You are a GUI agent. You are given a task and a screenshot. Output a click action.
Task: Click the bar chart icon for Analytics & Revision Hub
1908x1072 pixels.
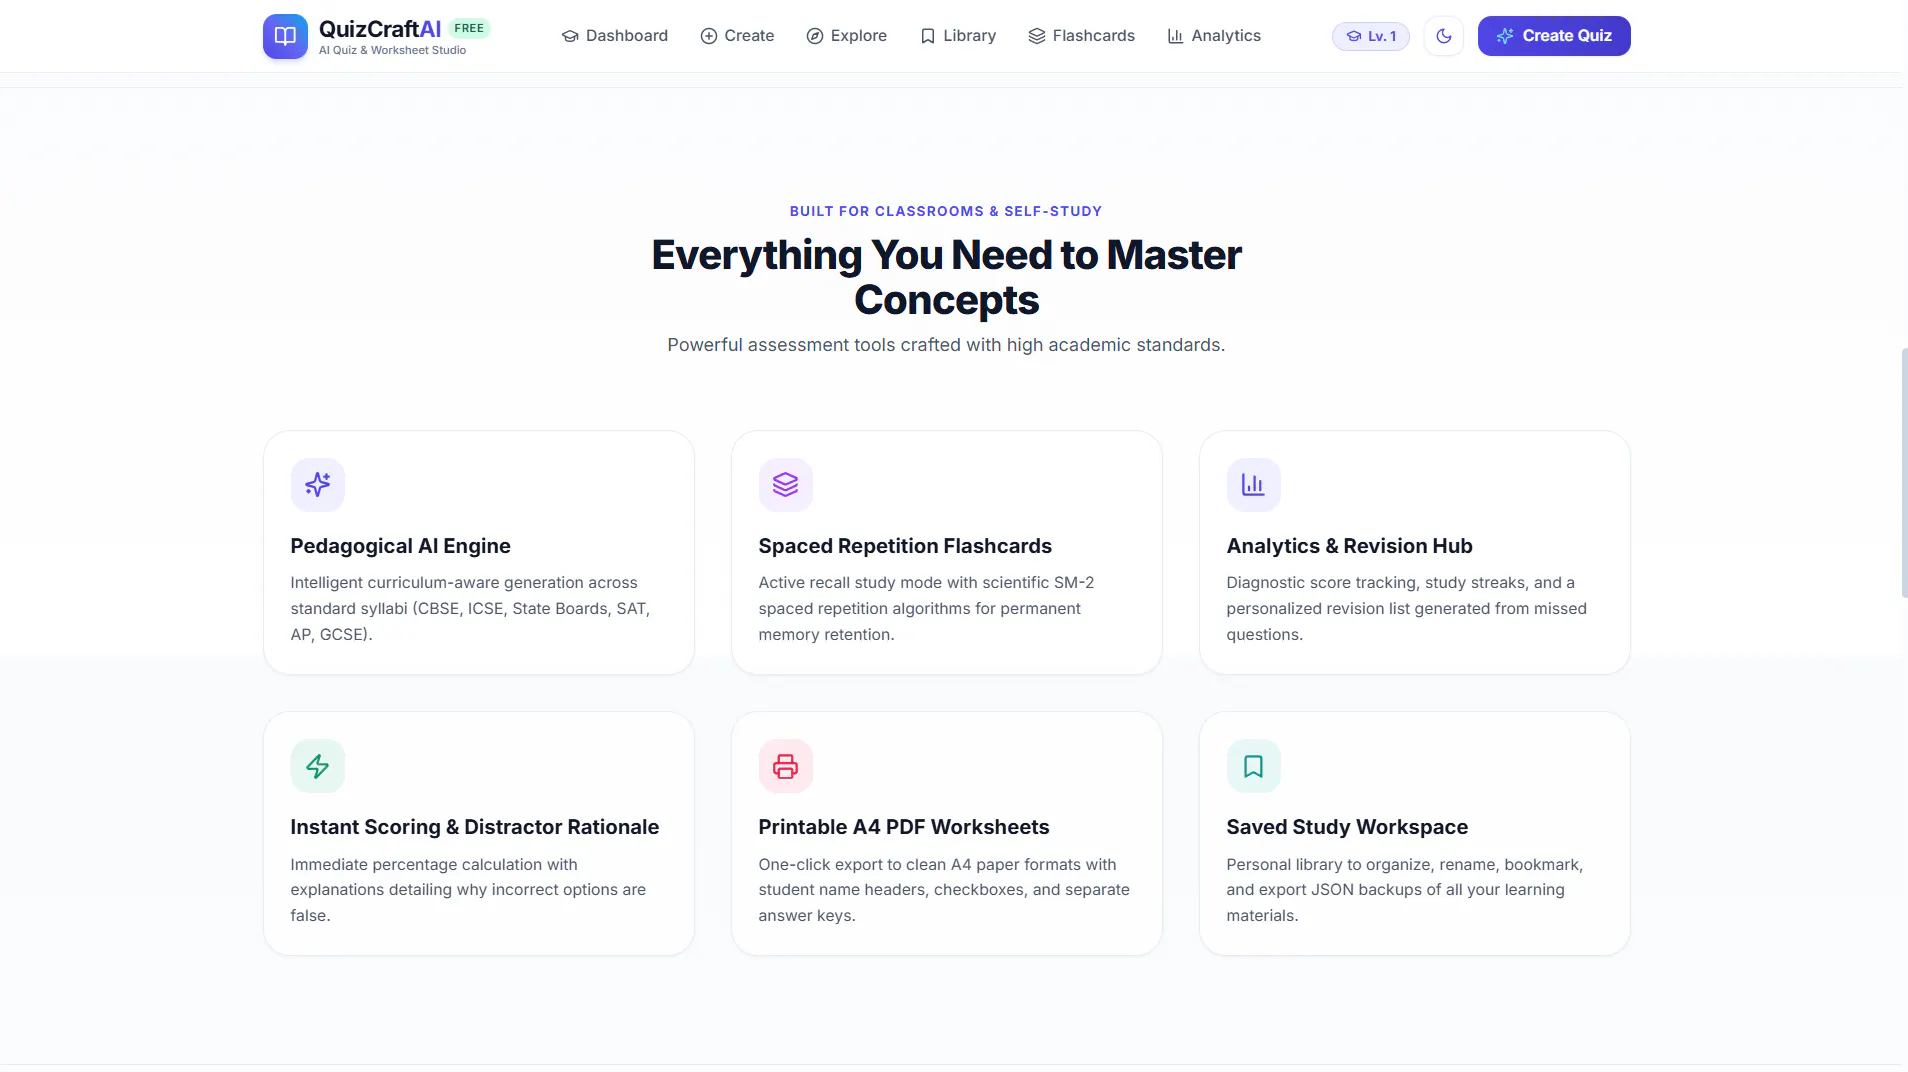tap(1254, 485)
